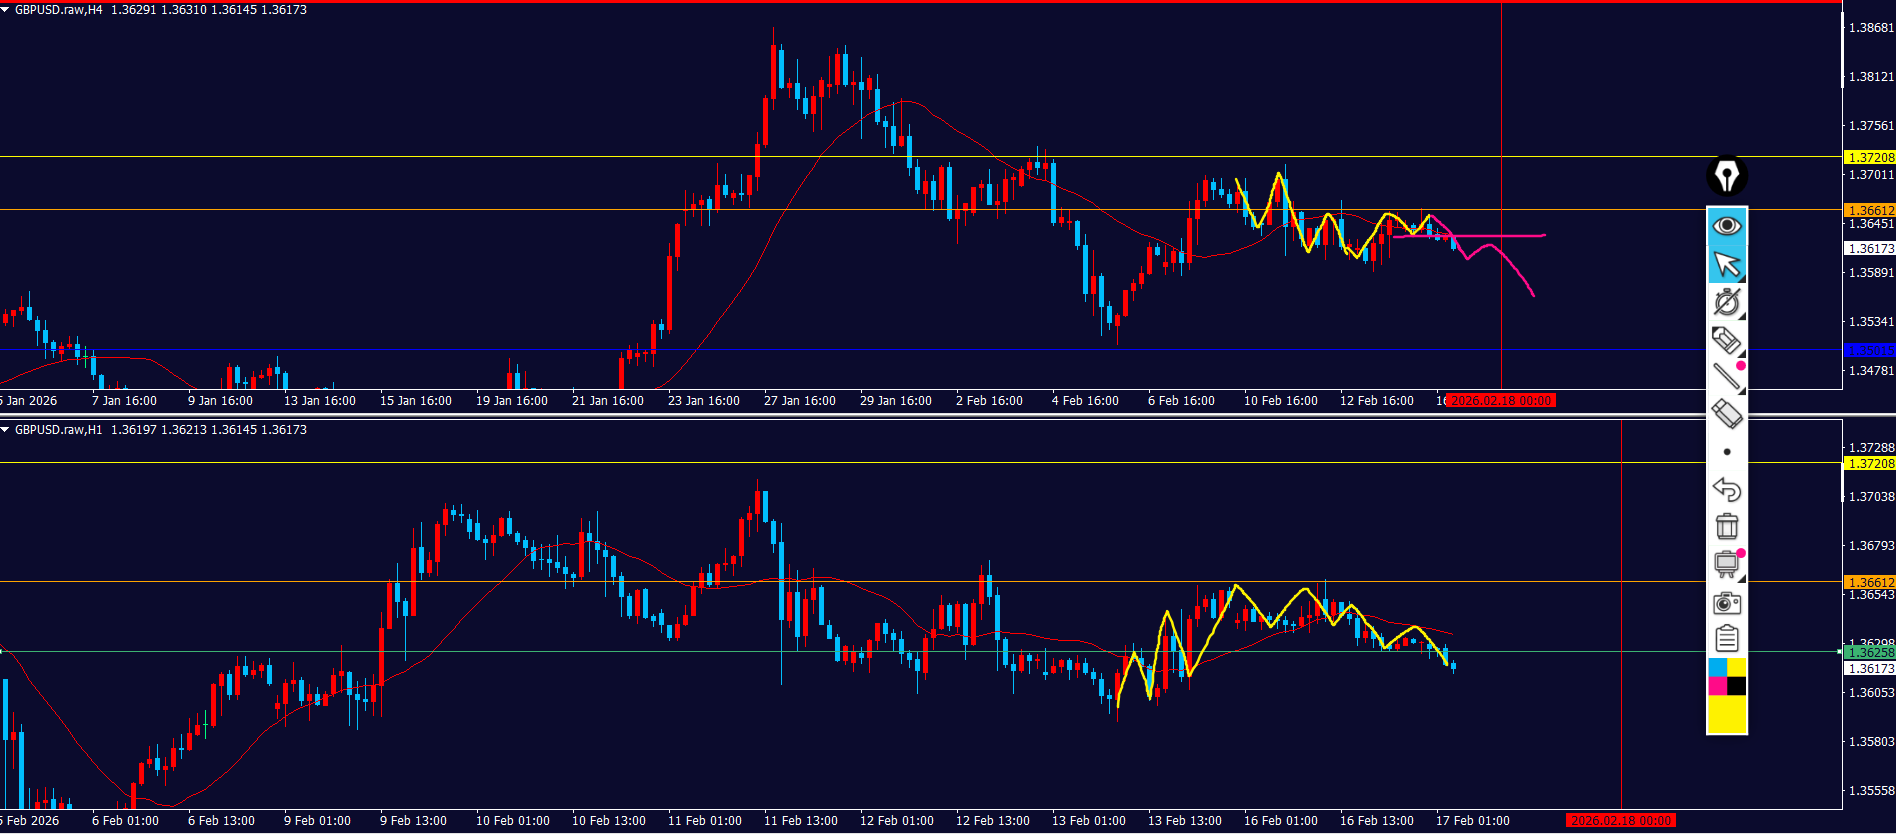Click the clipboard icon in toolbar
This screenshot has height=834, width=1896.
point(1726,639)
